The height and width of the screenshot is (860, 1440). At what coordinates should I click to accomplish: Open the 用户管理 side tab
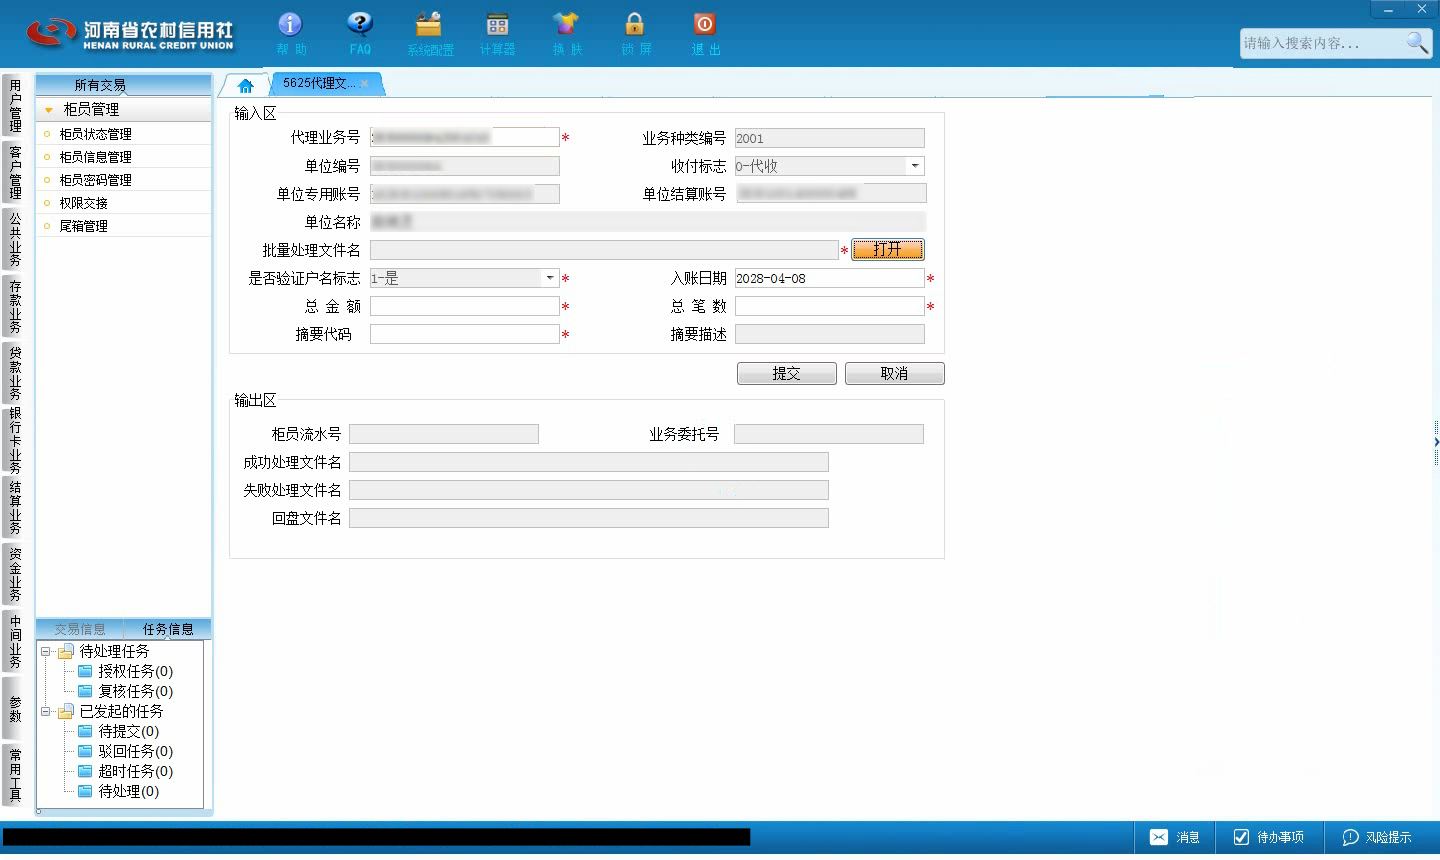point(14,105)
